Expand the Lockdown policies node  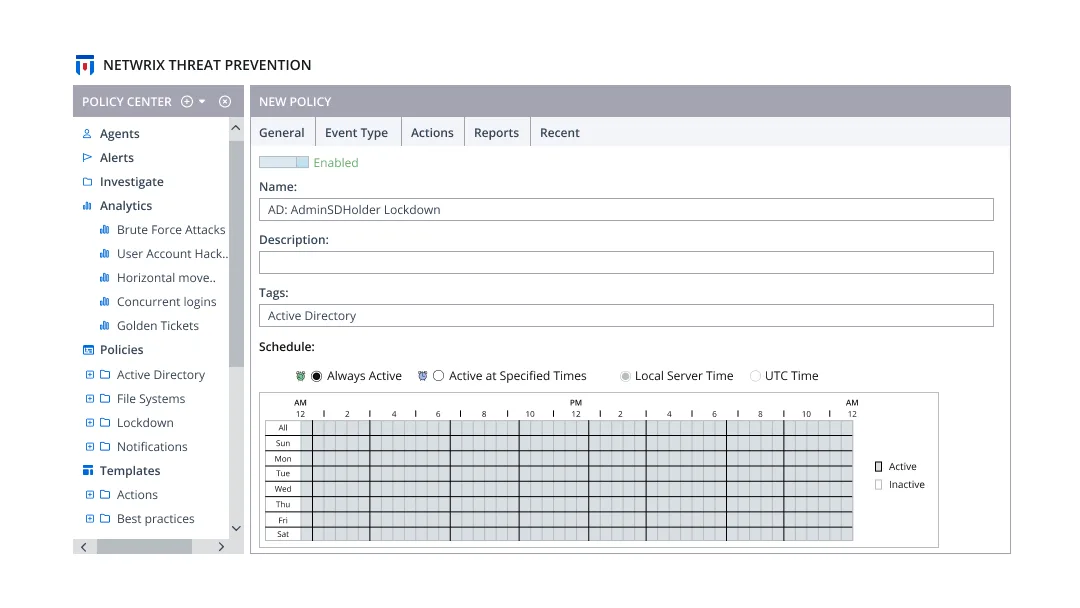90,423
